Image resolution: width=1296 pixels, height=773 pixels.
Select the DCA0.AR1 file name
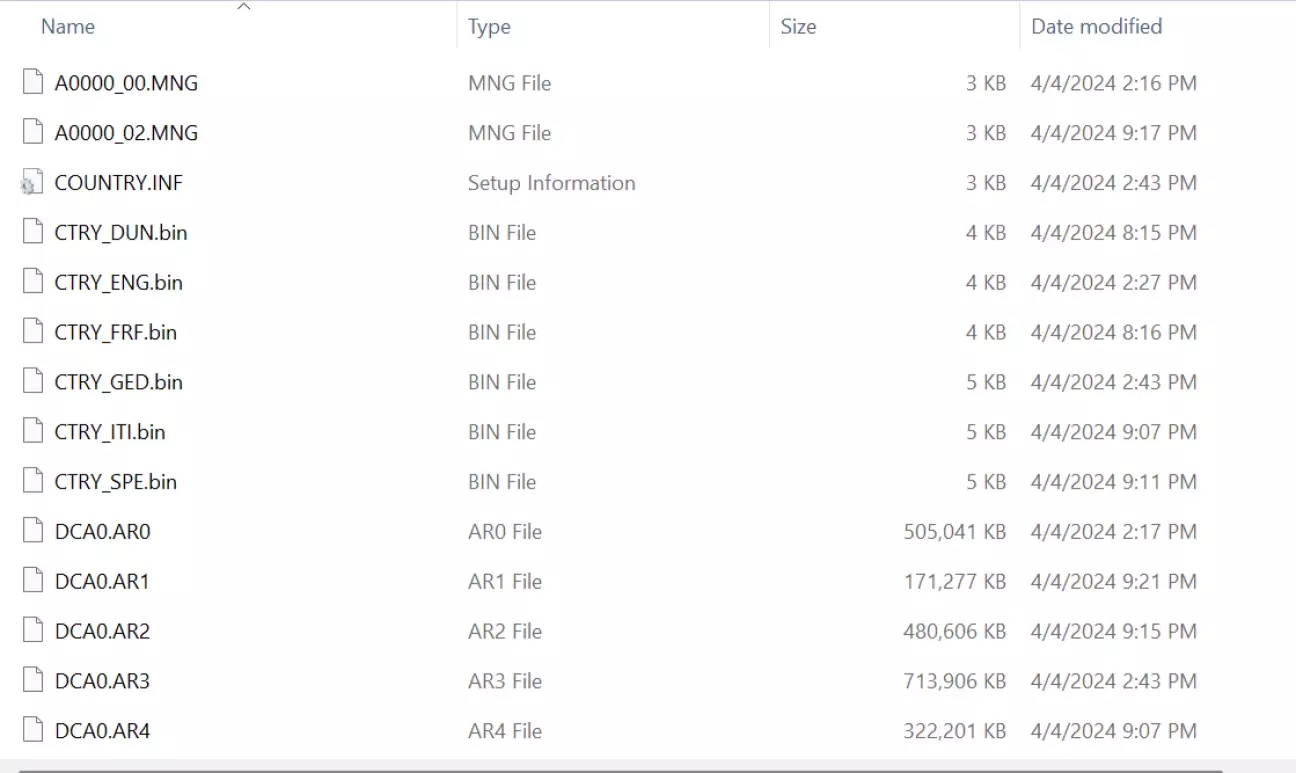coord(102,582)
